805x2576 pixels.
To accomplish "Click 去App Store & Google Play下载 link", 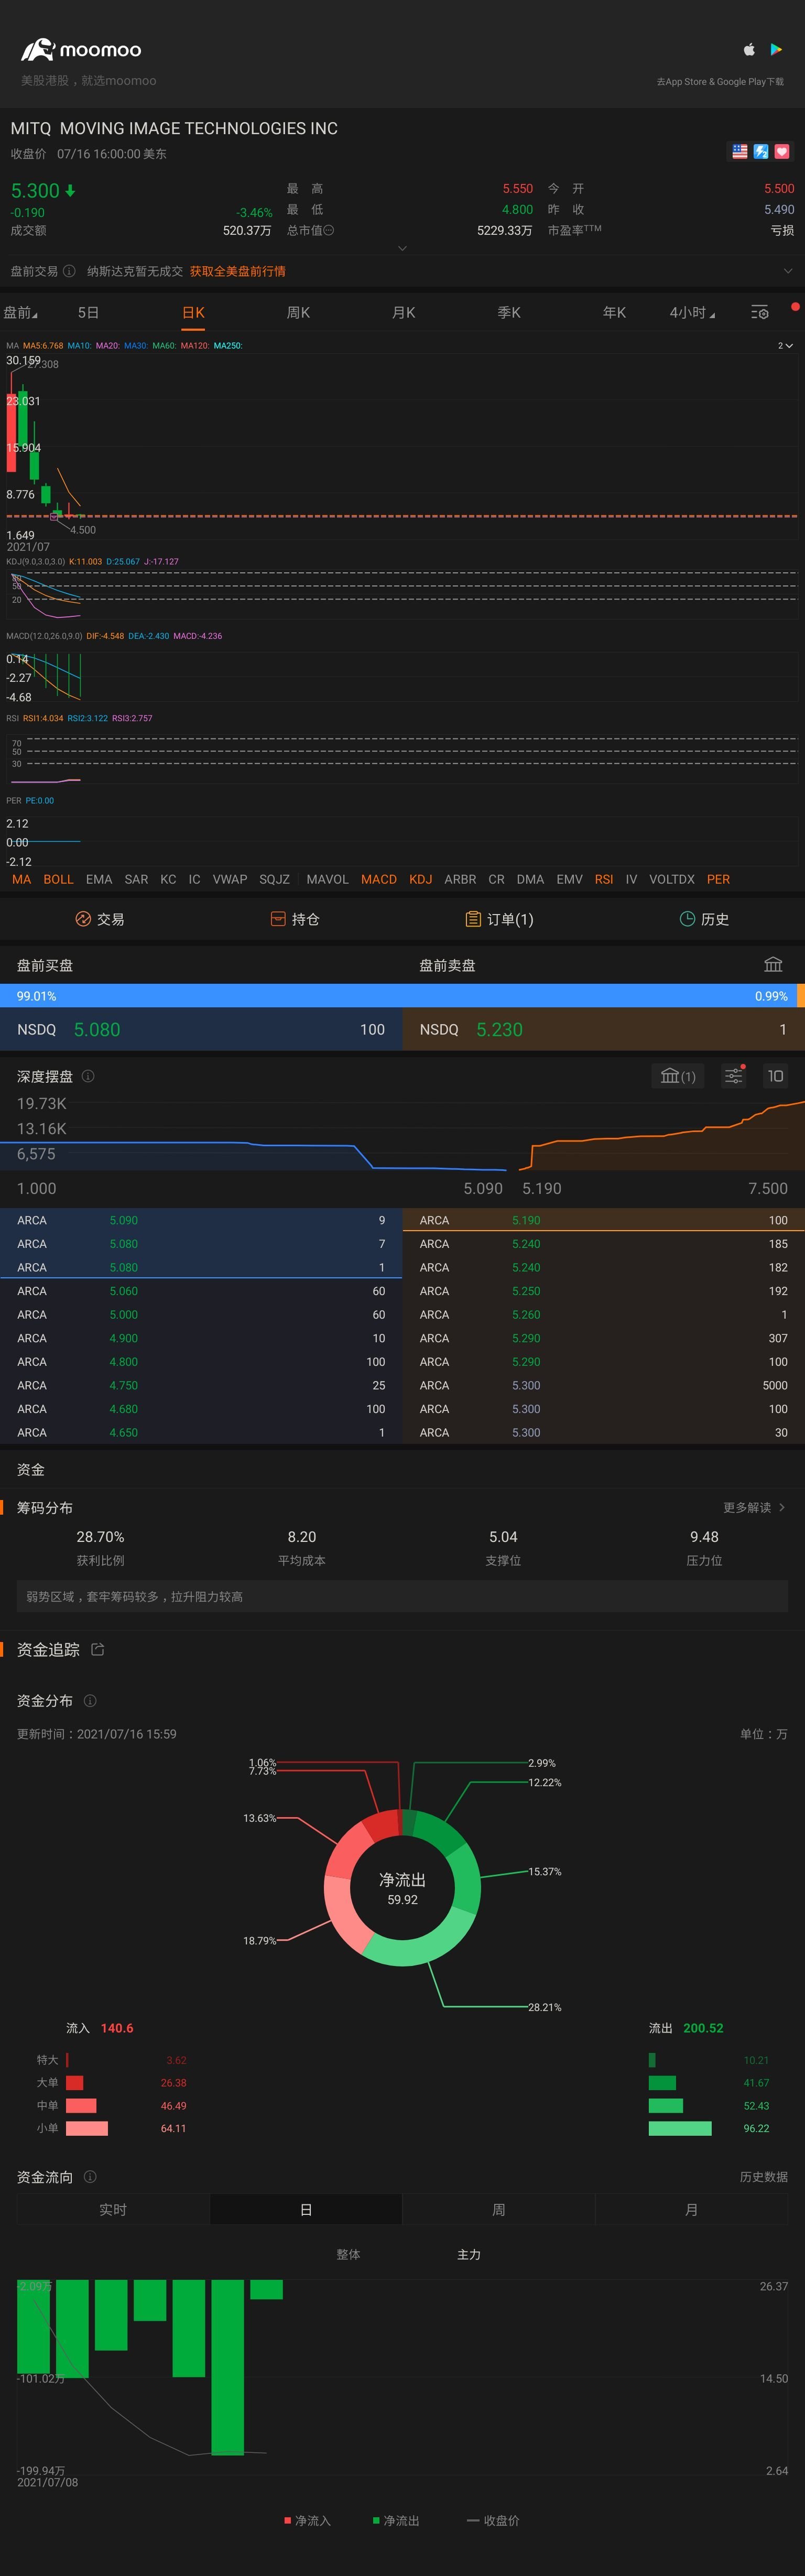I will tap(720, 81).
